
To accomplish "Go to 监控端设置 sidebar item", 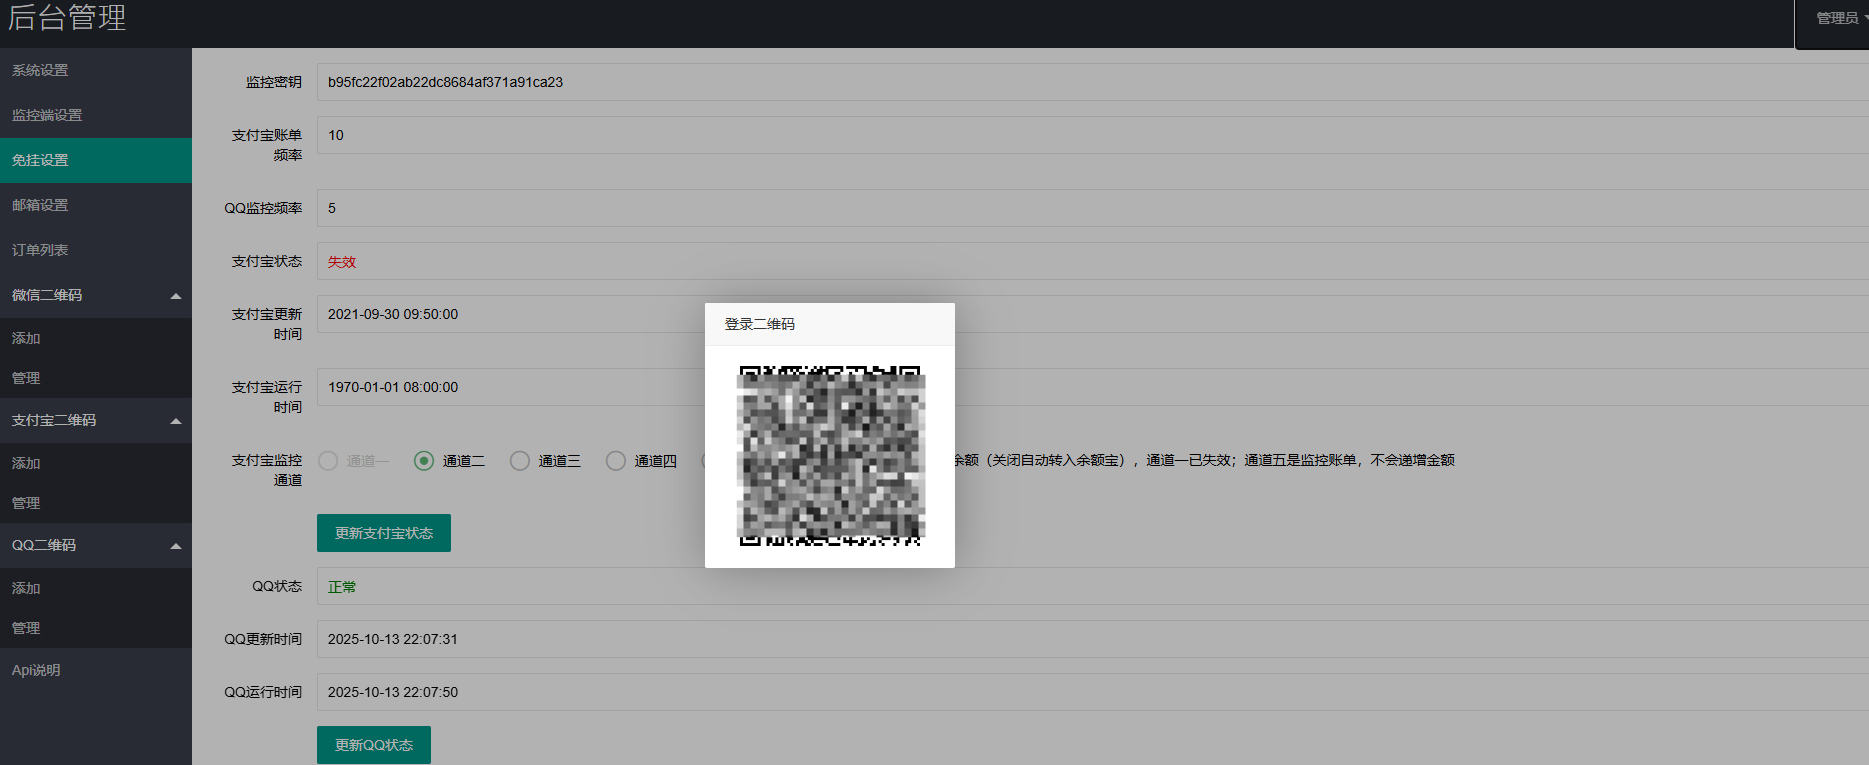I will pos(47,115).
